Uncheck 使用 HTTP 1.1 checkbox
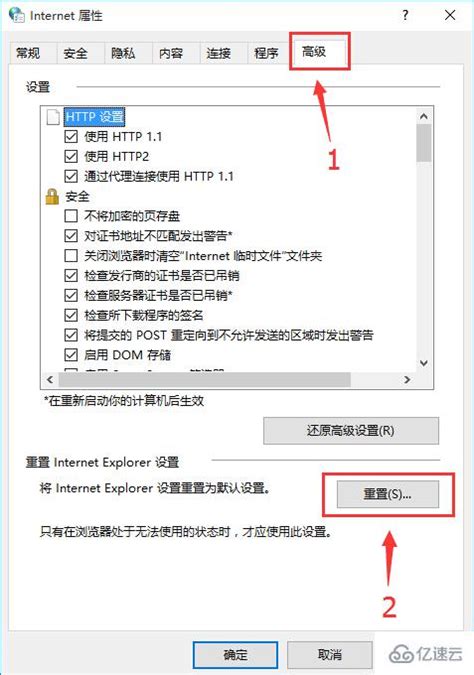This screenshot has height=675, width=474. point(71,136)
